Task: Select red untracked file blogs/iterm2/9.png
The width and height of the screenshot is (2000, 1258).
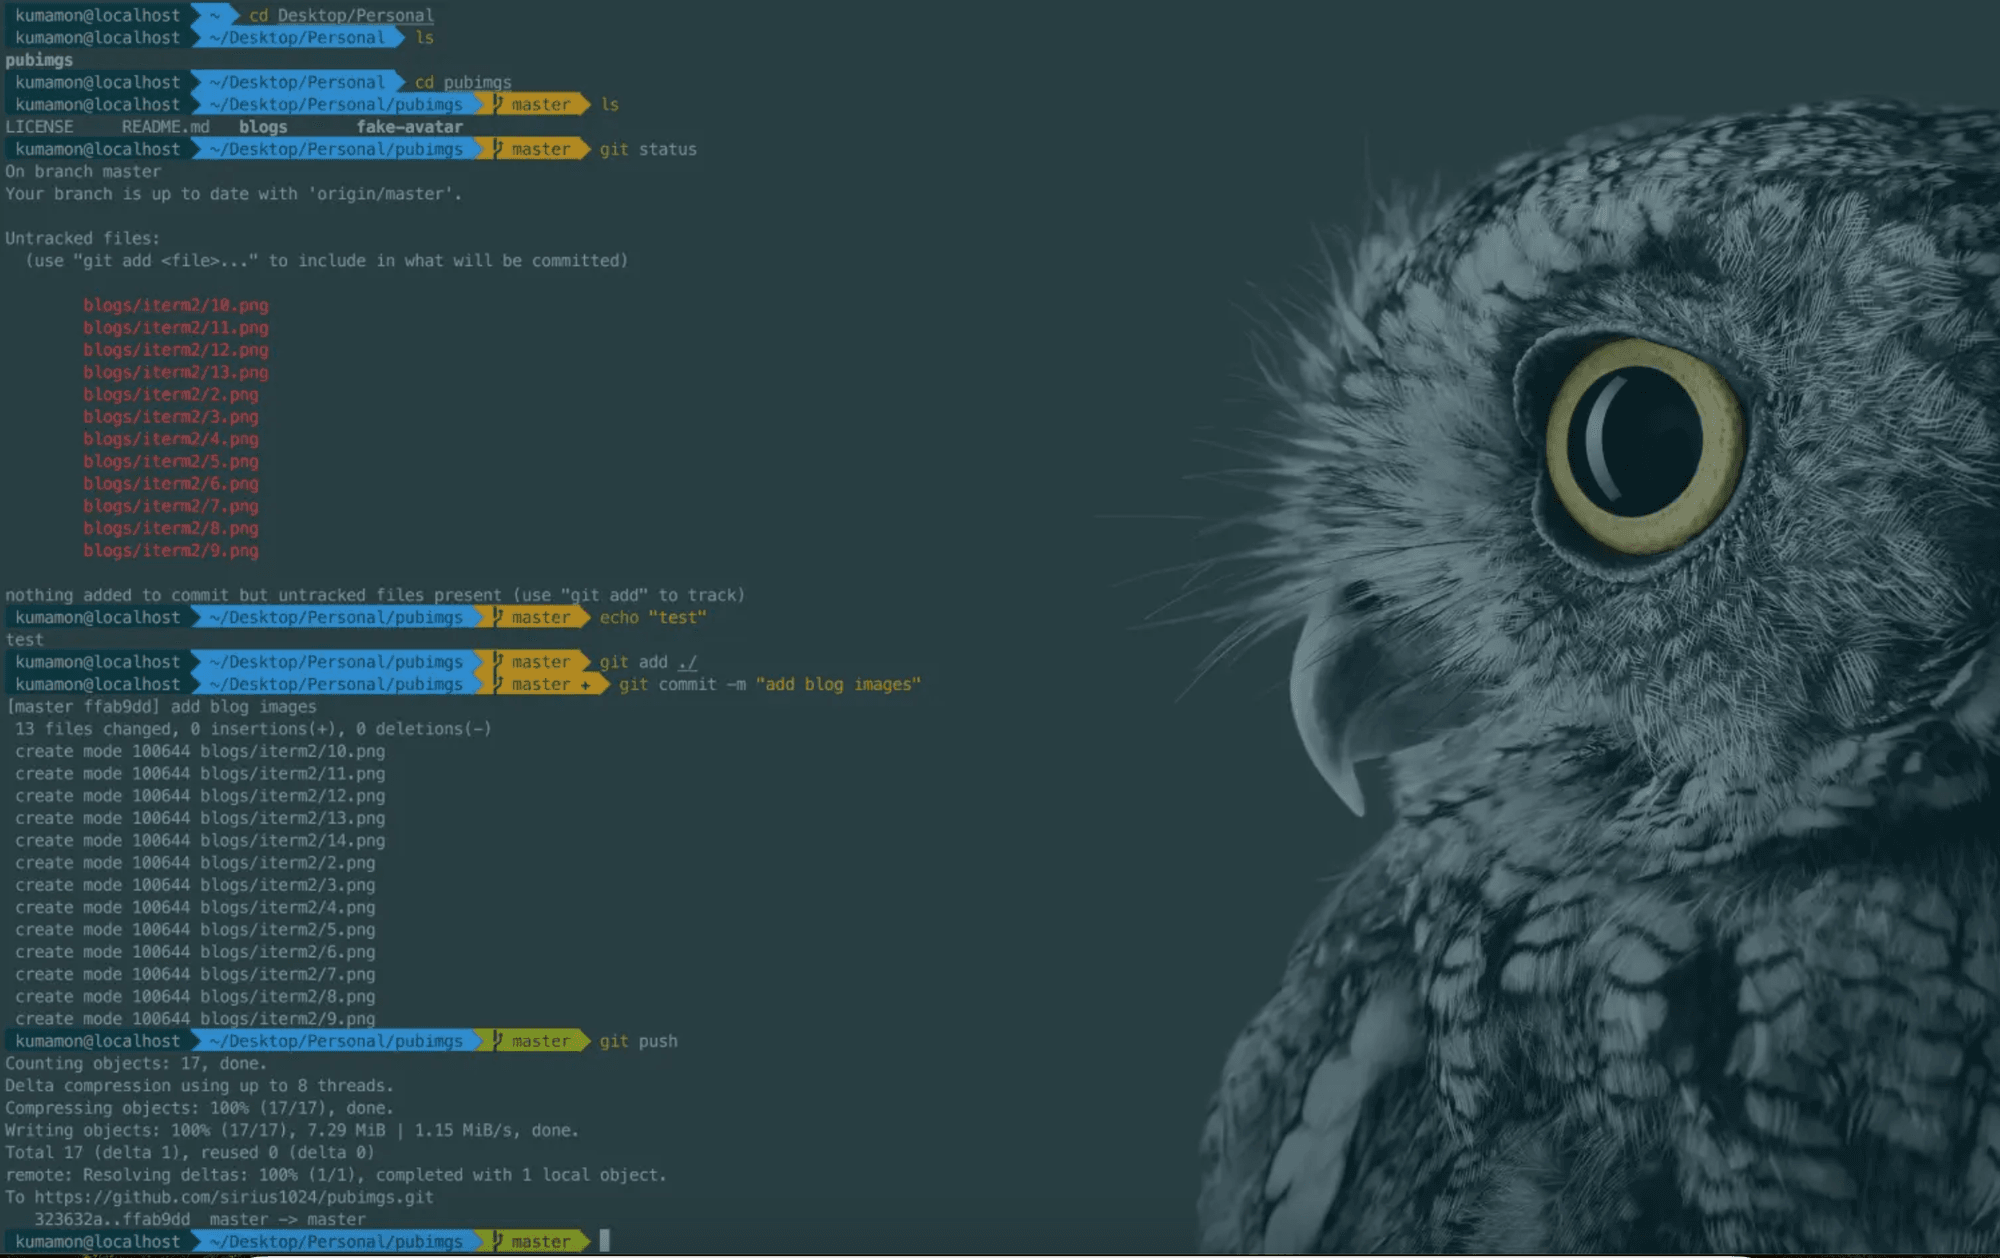Action: click(x=171, y=550)
